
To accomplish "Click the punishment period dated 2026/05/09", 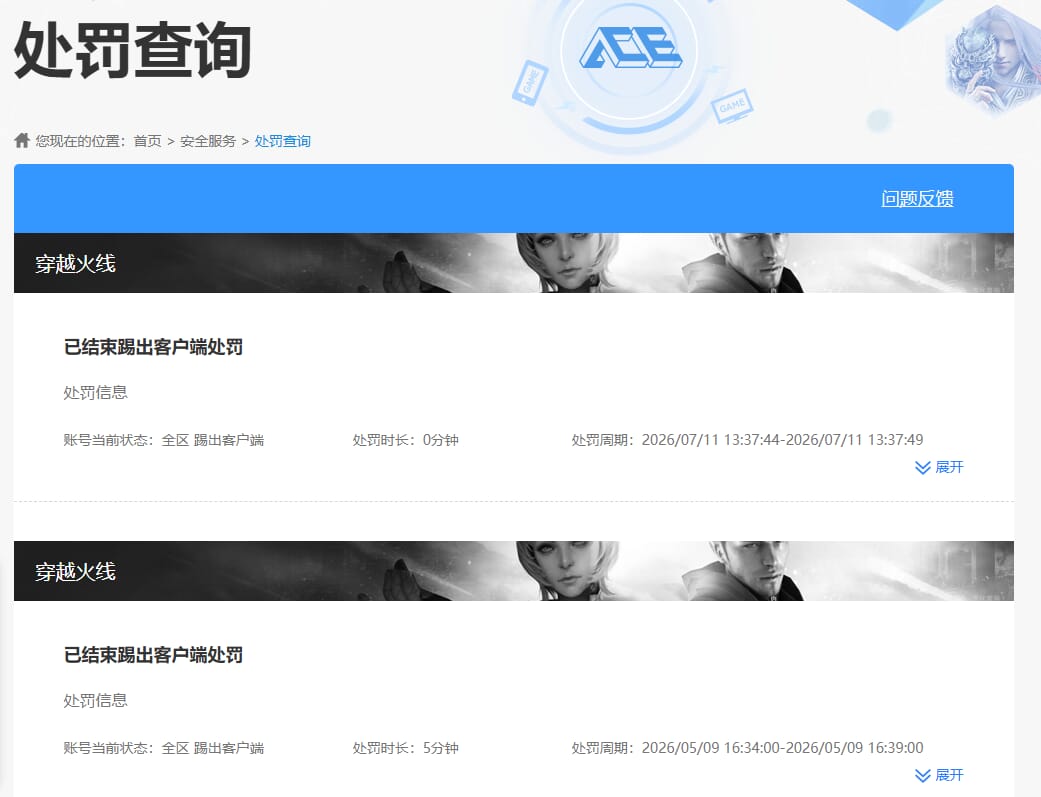I will click(x=748, y=748).
